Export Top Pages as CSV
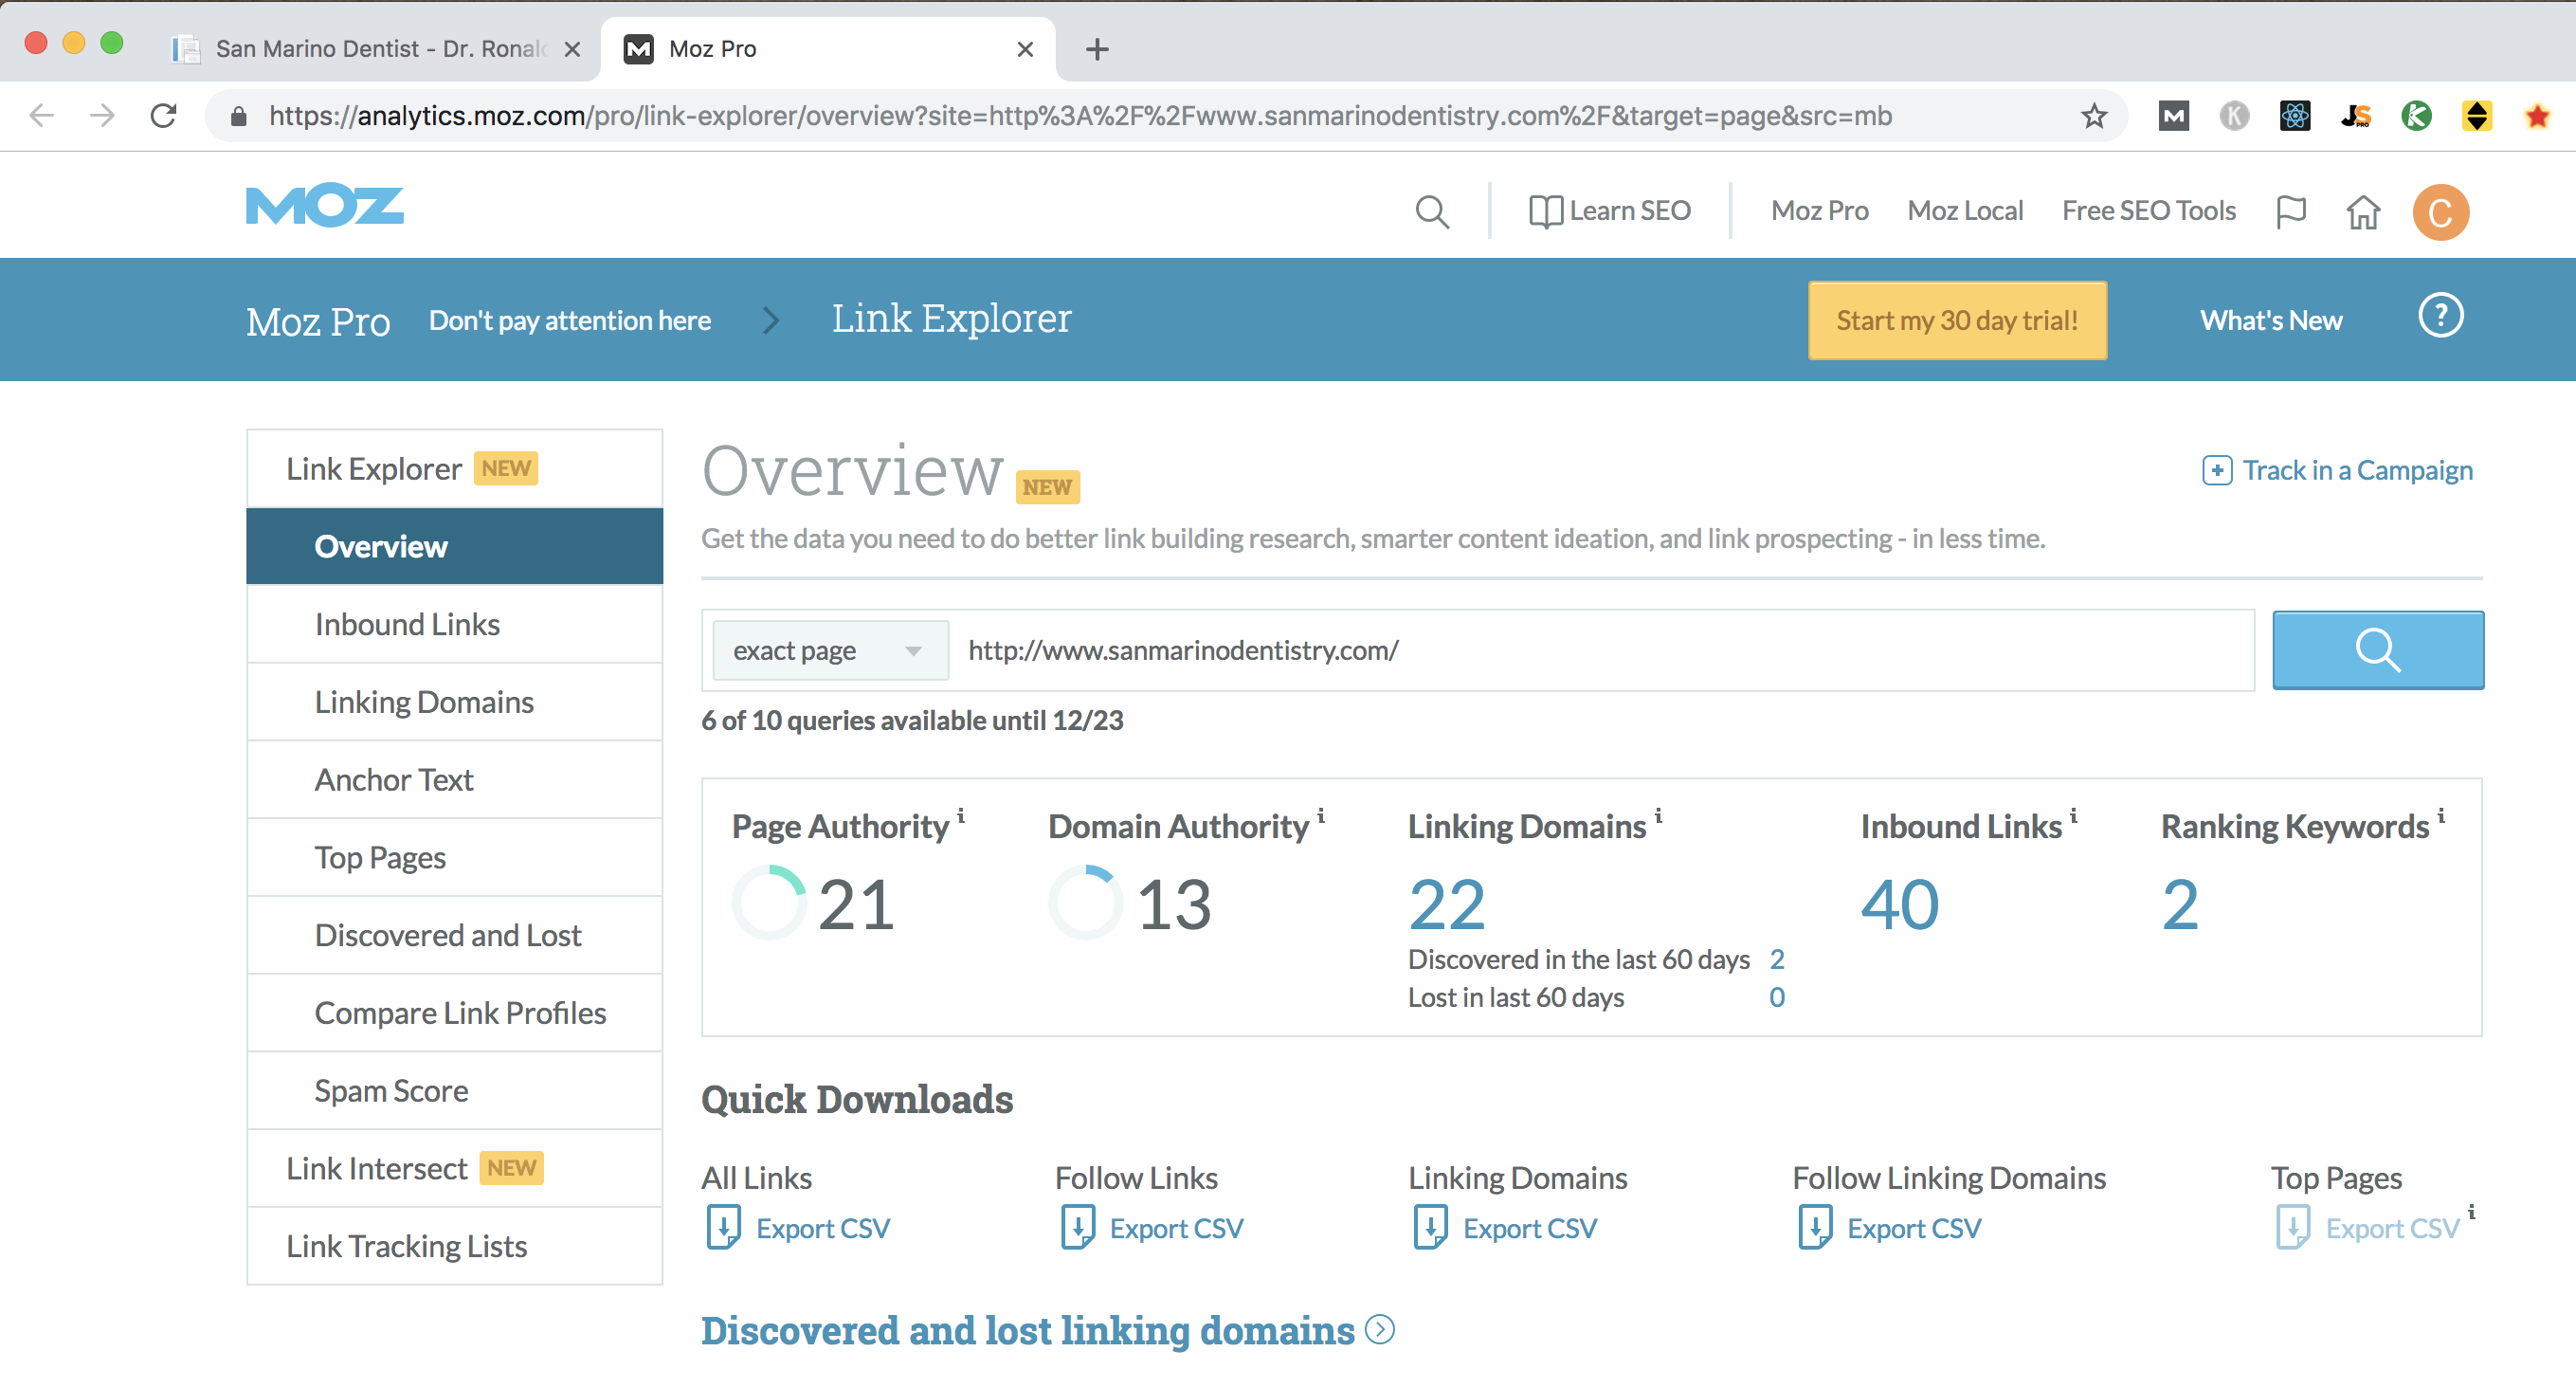Viewport: 2576px width, 1388px height. coord(2367,1228)
